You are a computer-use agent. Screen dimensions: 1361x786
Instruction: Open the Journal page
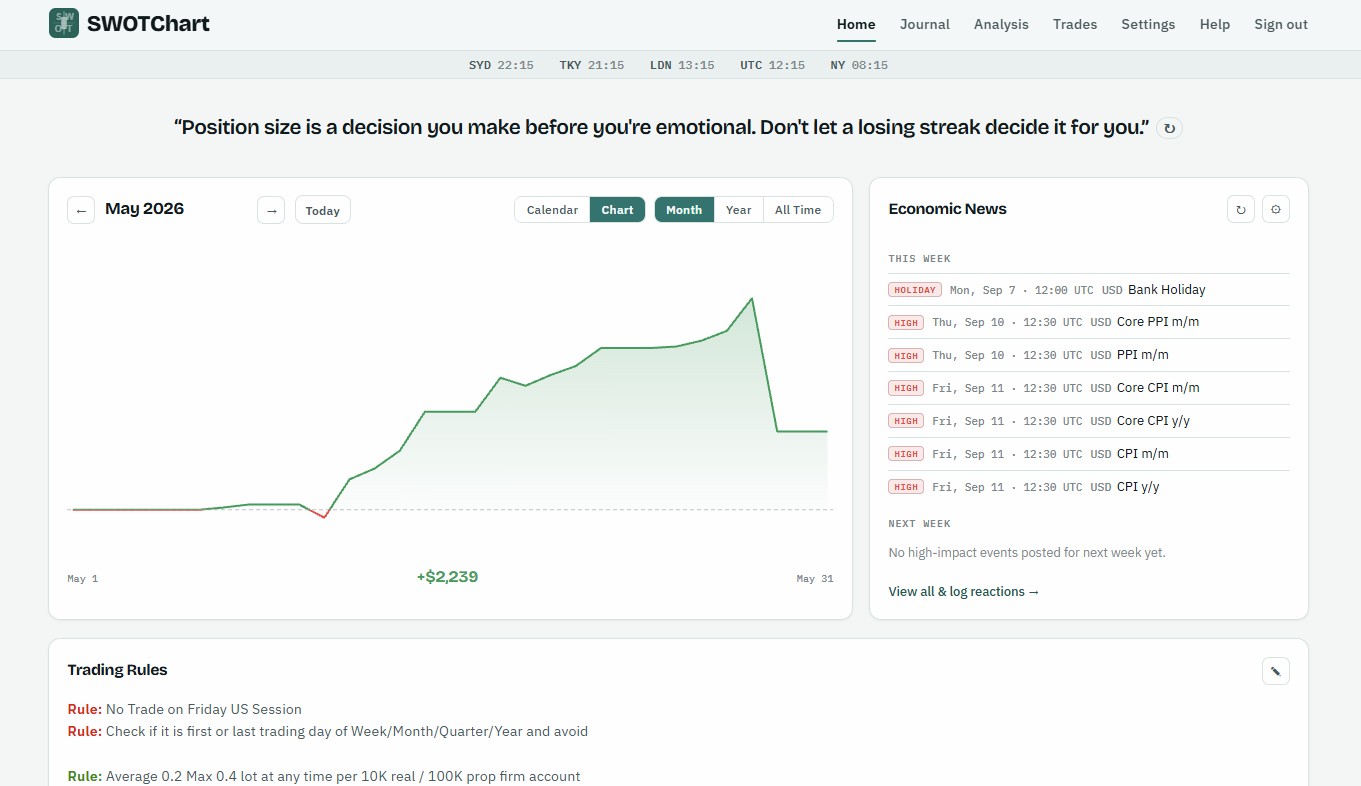[925, 24]
